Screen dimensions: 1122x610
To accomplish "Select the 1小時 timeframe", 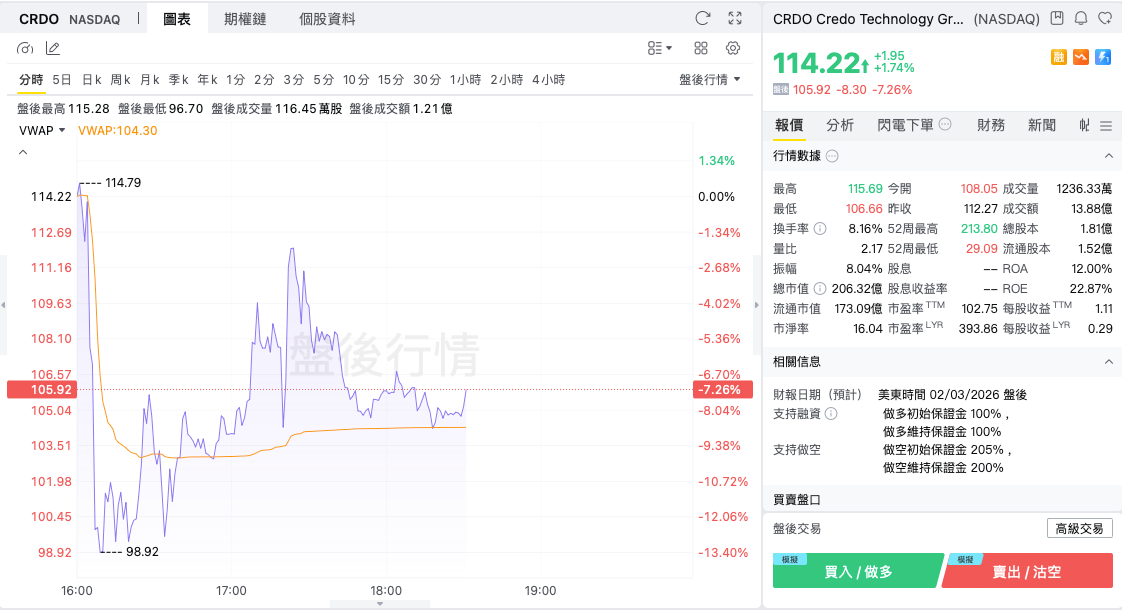I will [x=465, y=79].
